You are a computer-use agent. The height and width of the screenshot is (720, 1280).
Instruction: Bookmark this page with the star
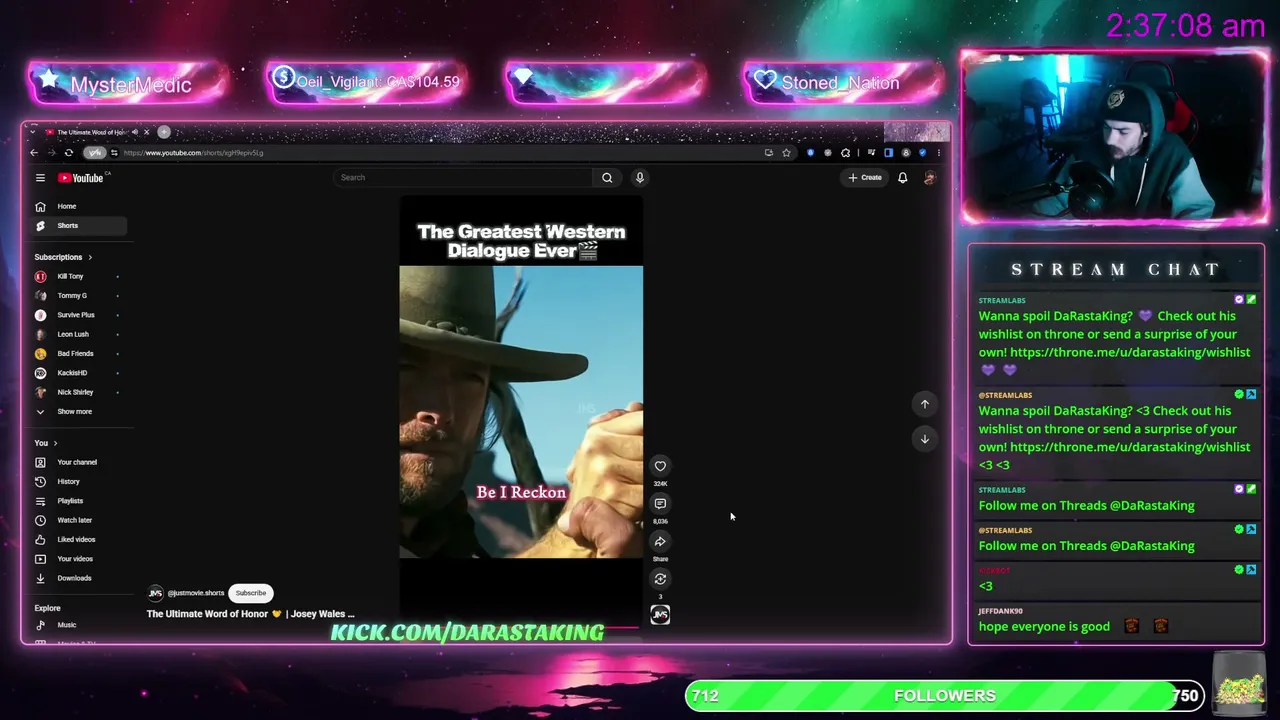[x=787, y=153]
